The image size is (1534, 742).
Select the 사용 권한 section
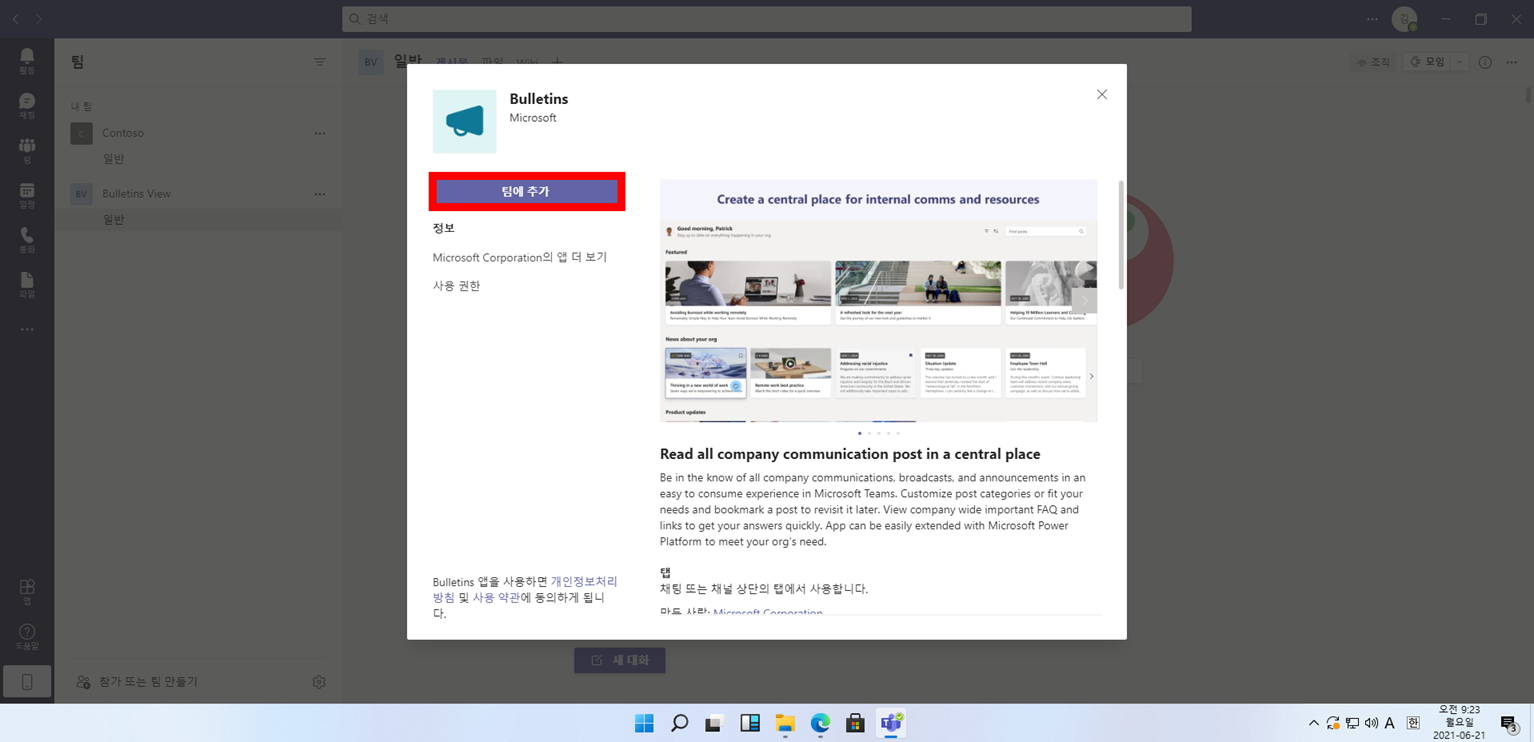tap(456, 286)
